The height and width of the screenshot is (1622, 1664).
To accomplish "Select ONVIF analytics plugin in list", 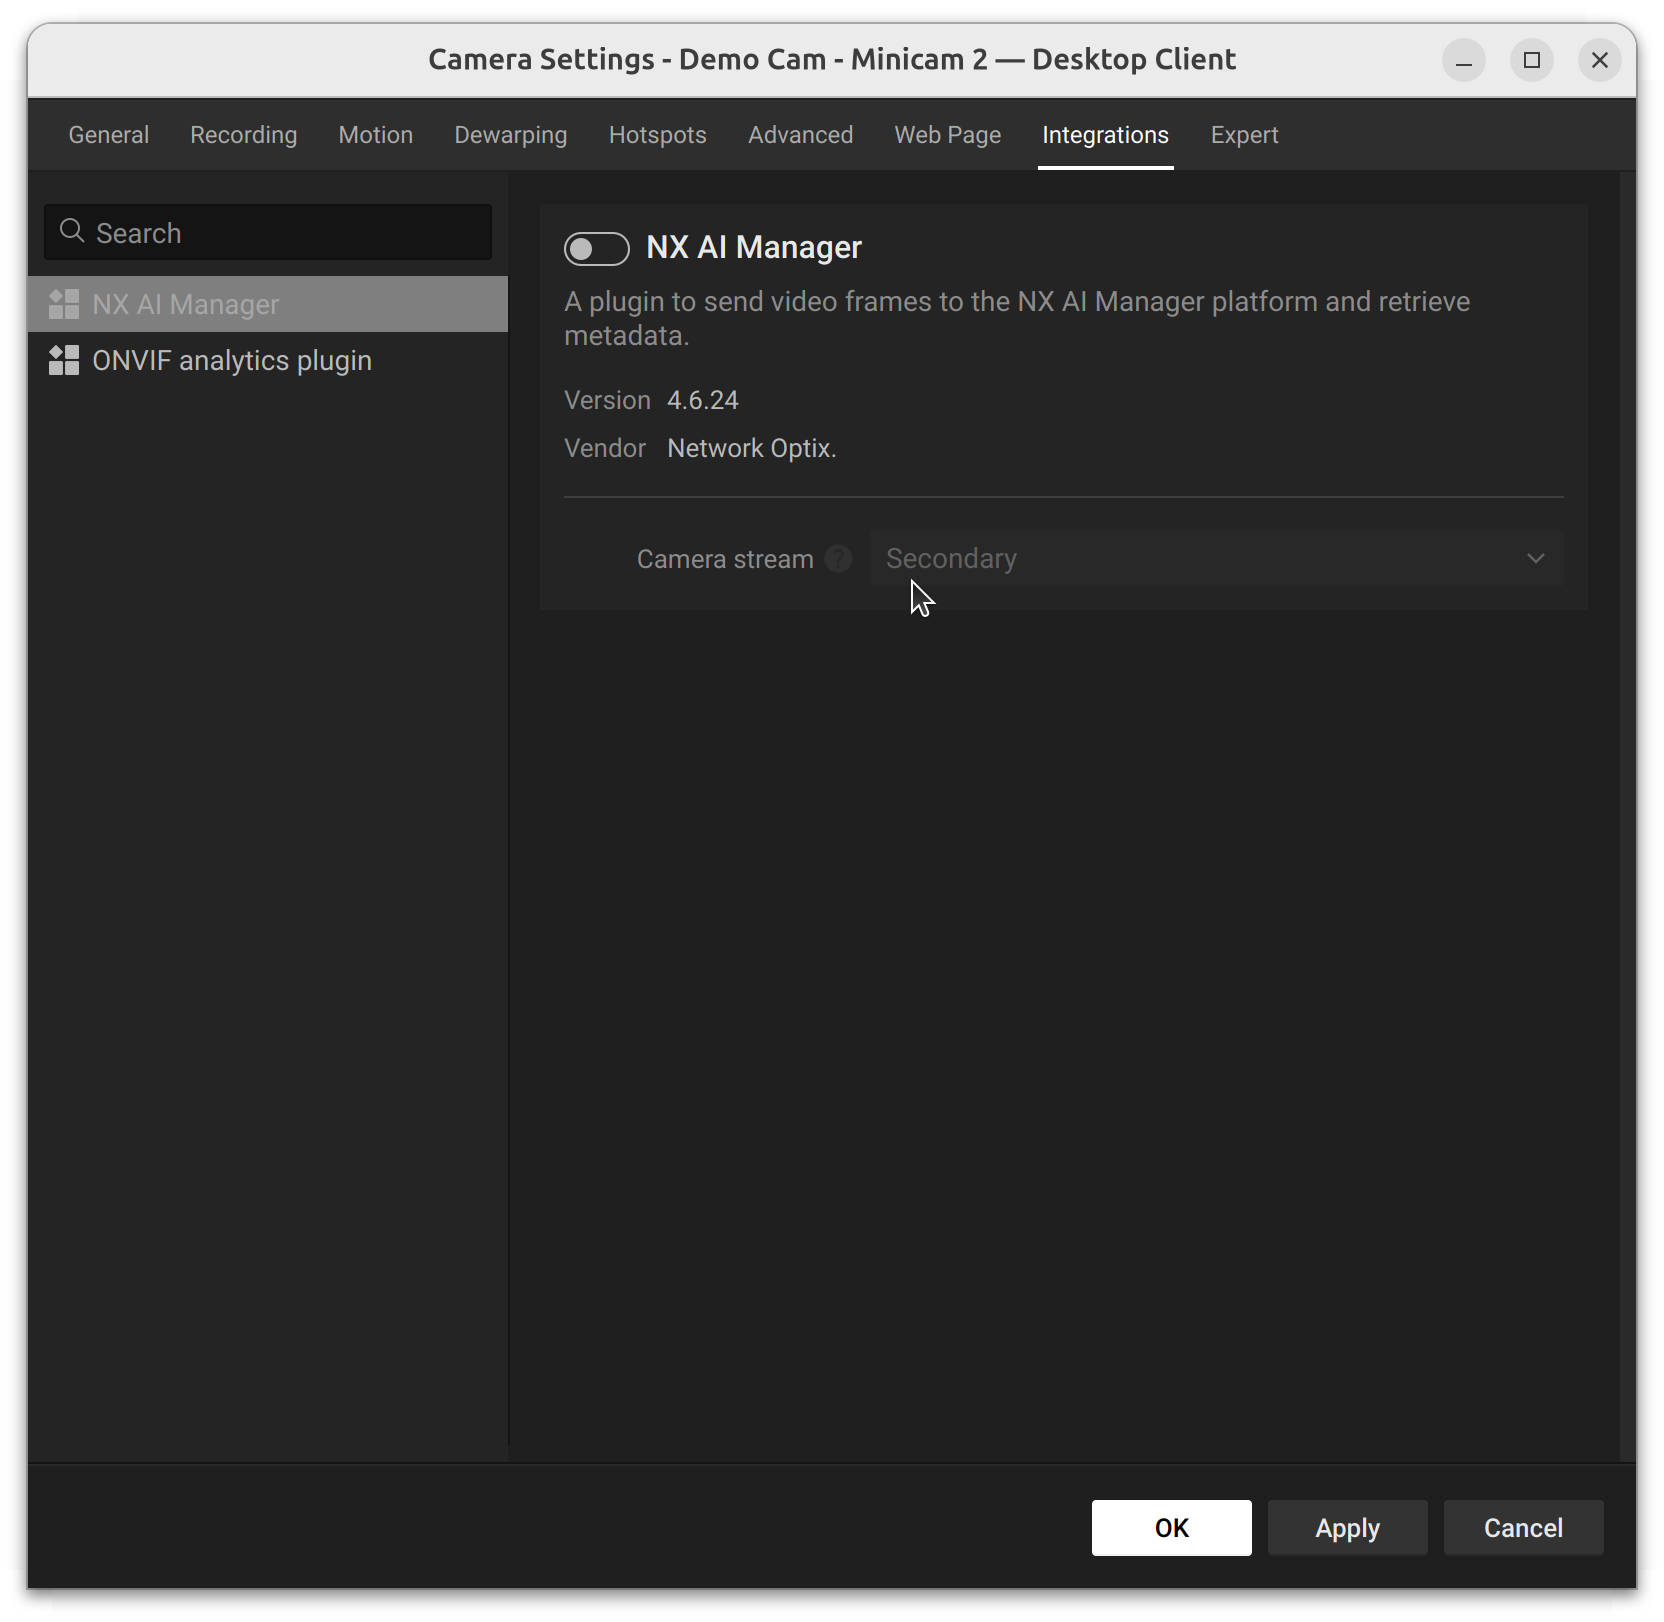I will click(232, 361).
